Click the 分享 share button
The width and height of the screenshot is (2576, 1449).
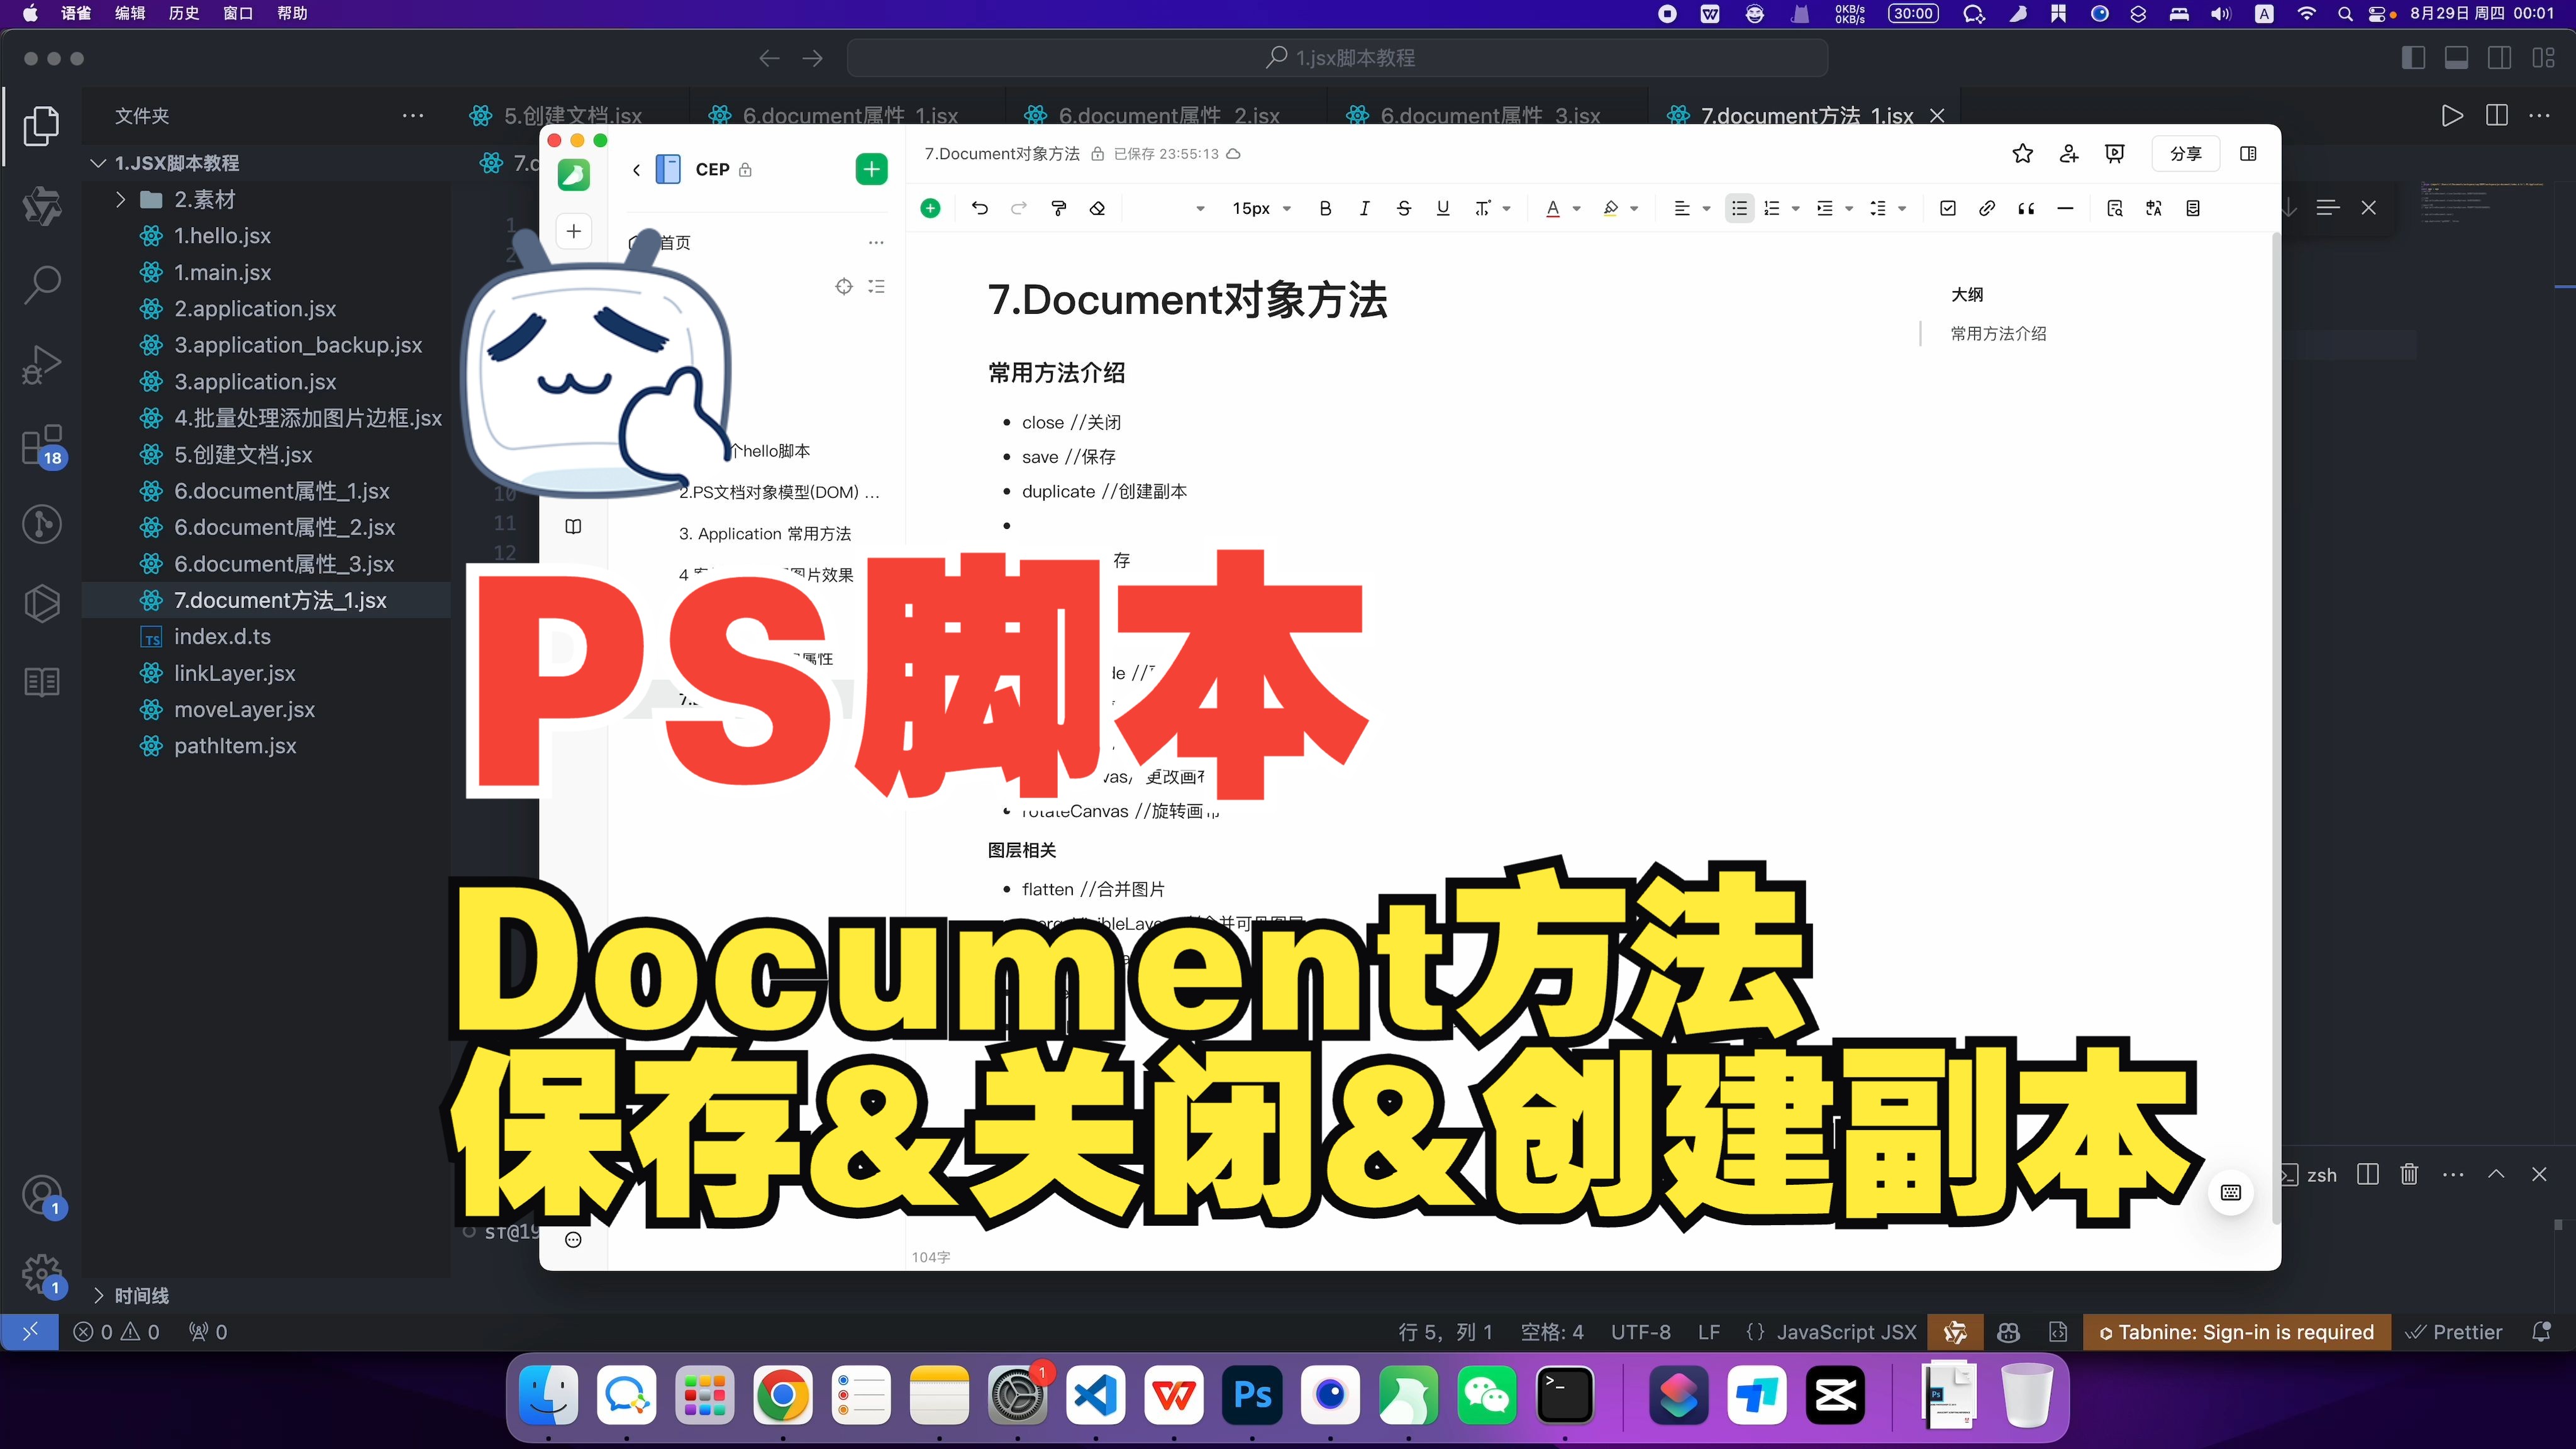2185,153
